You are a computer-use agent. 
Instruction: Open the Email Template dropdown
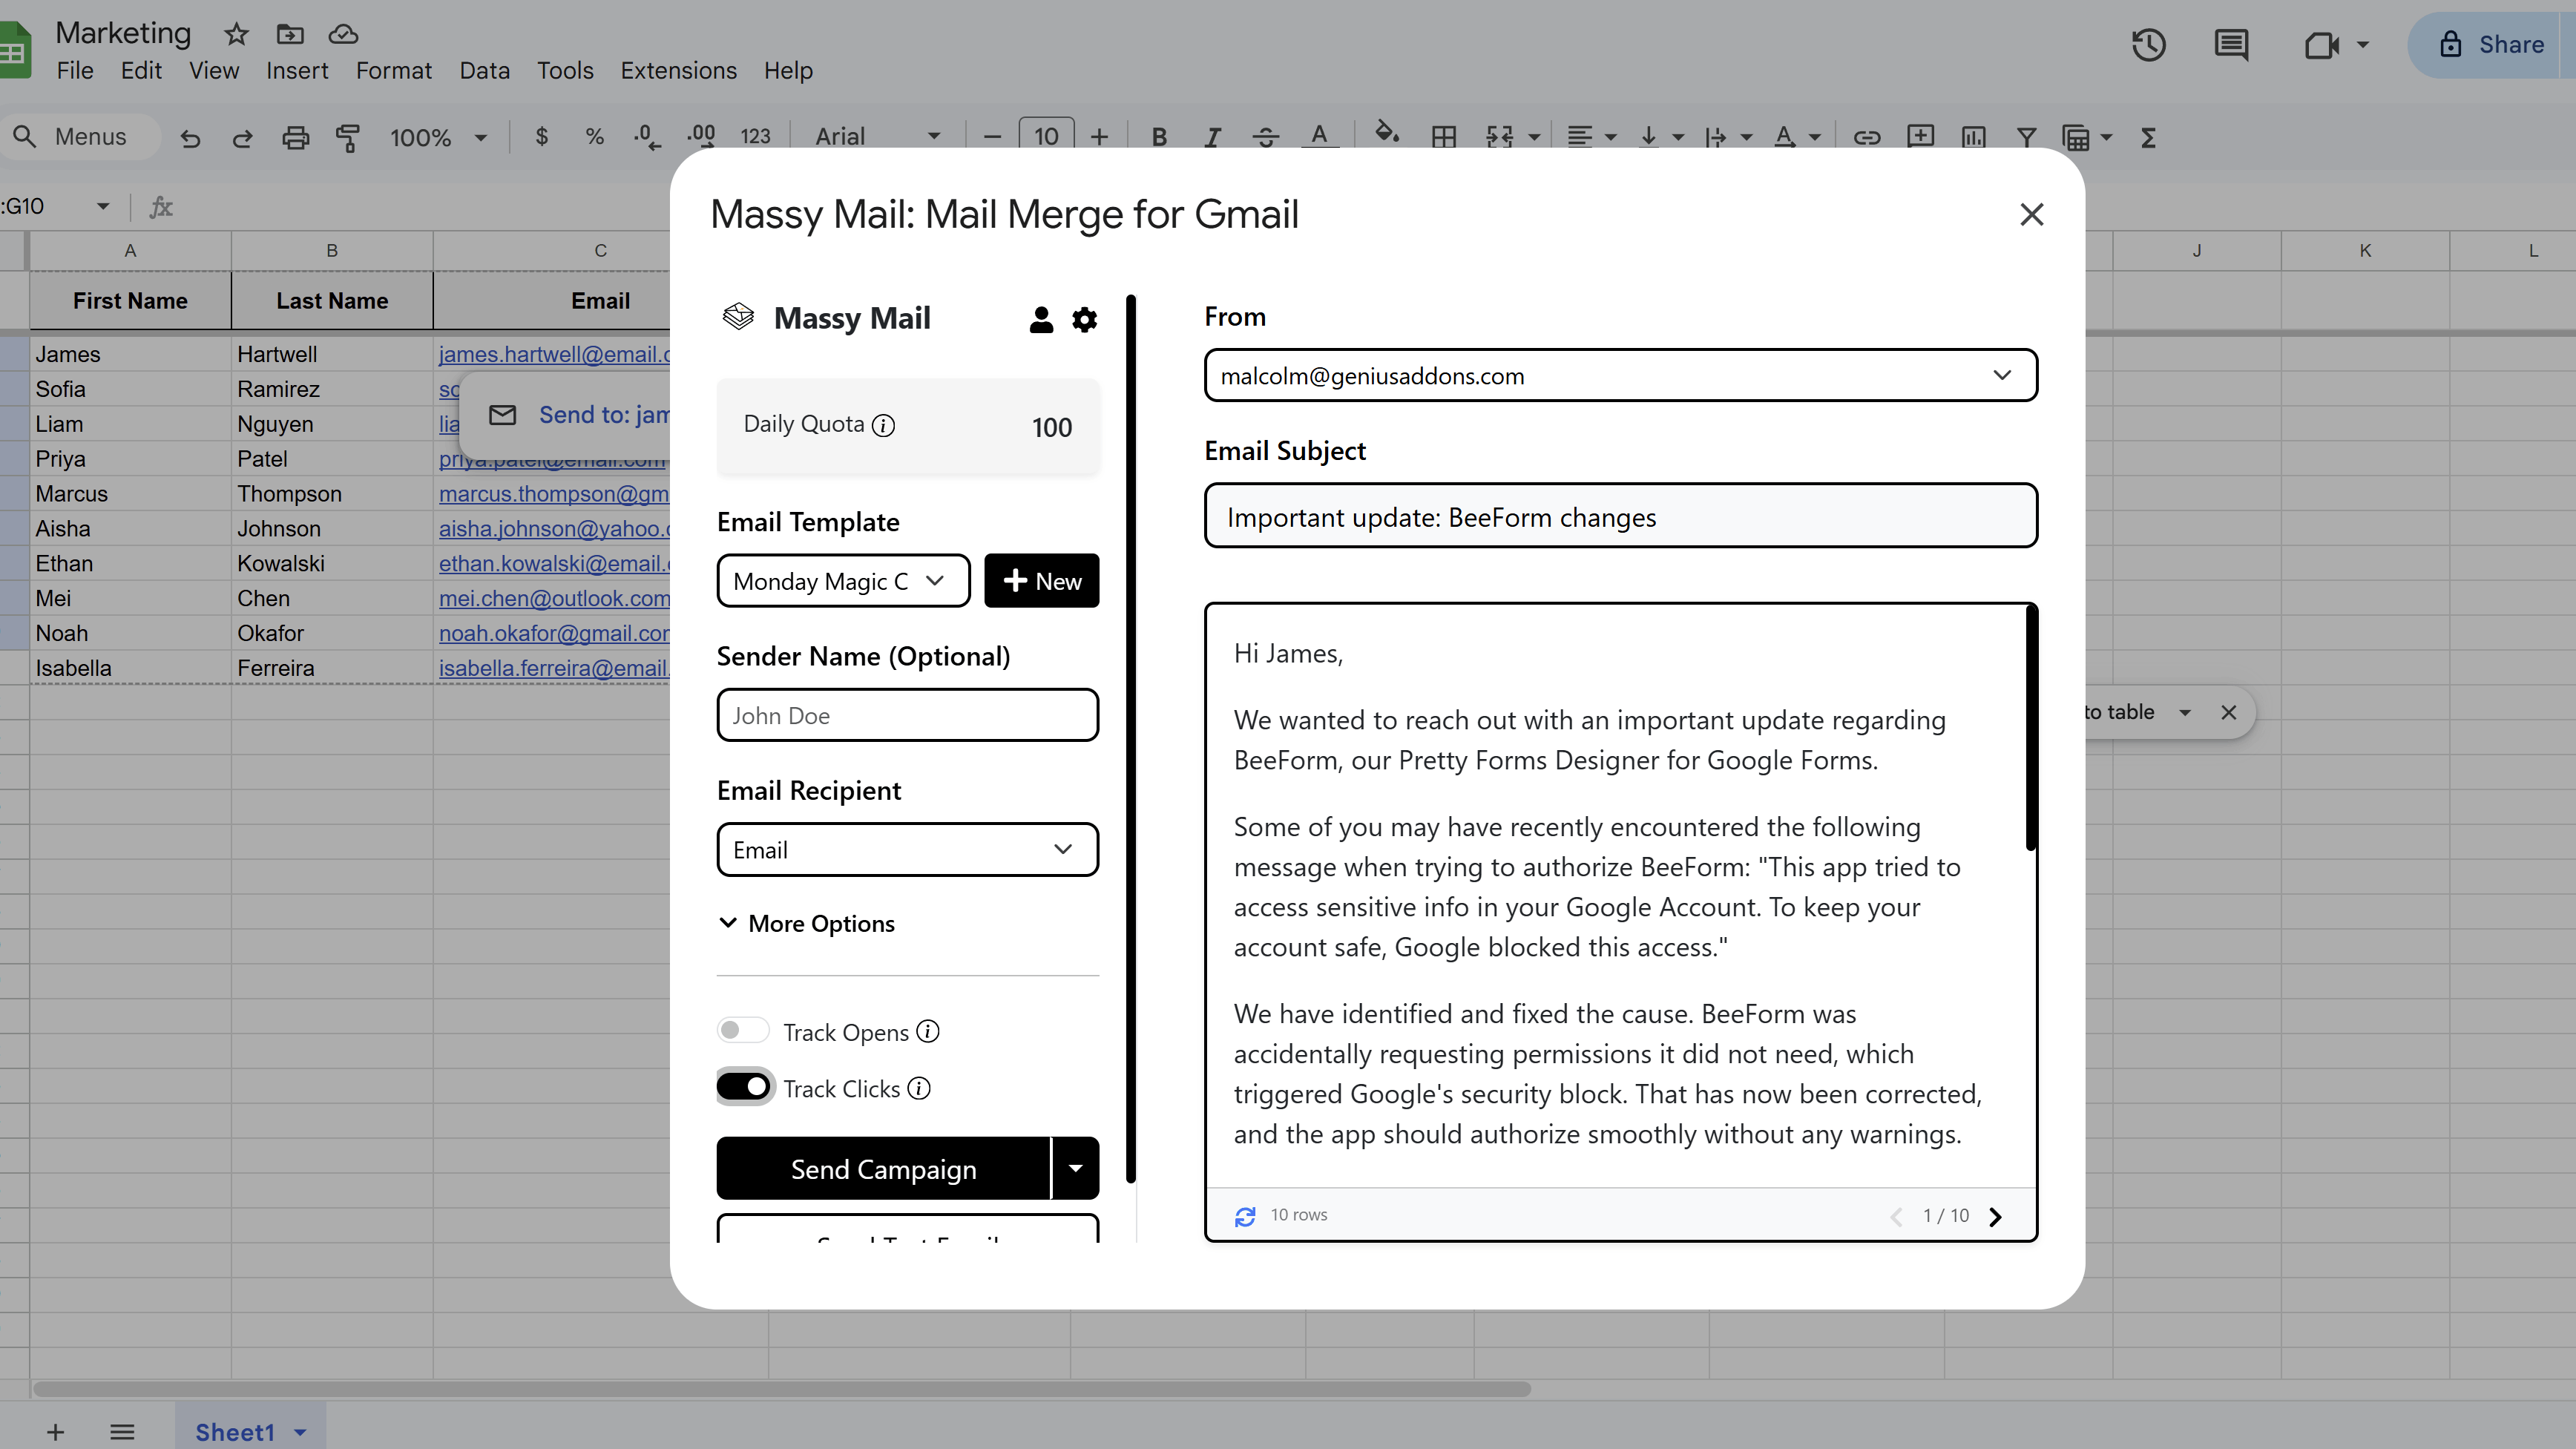coord(843,580)
